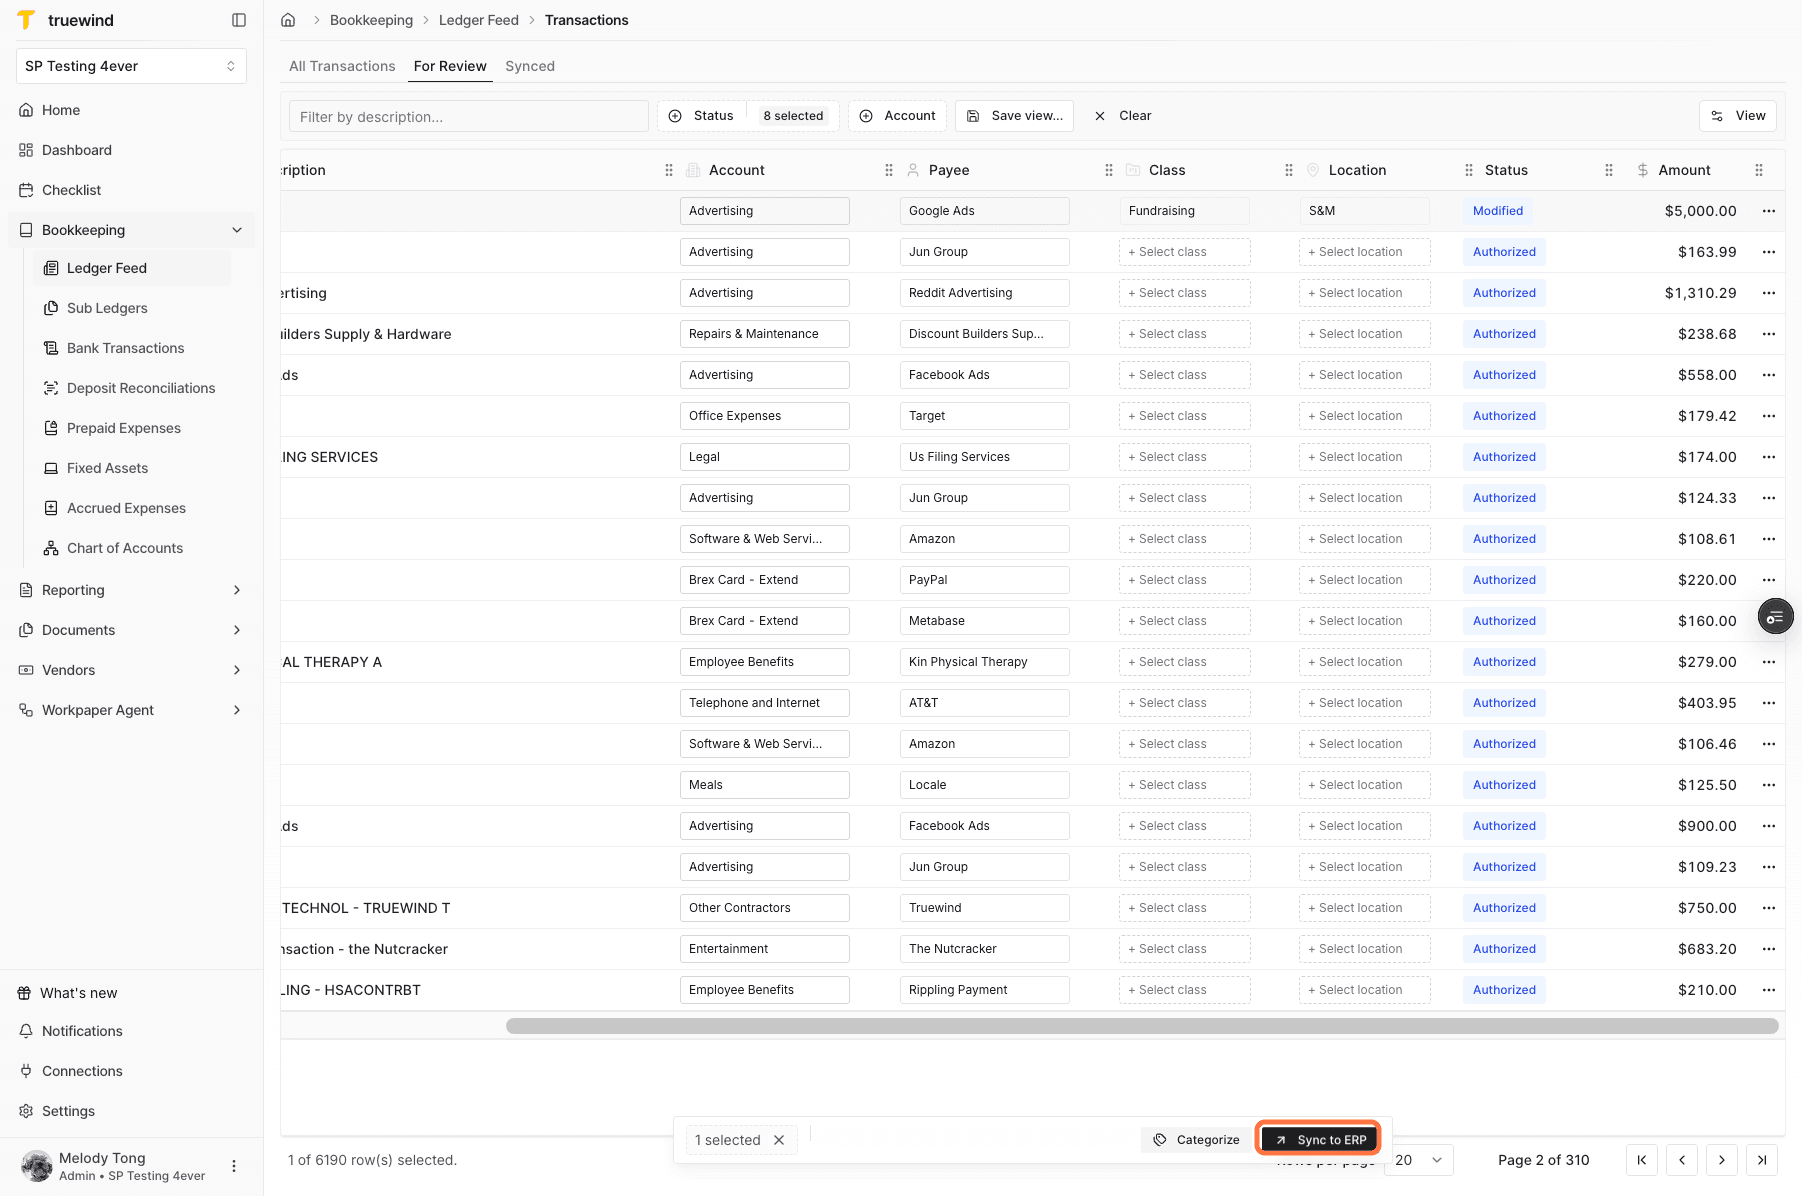The image size is (1802, 1196).
Task: Switch to the For Review tab
Action: [x=450, y=66]
